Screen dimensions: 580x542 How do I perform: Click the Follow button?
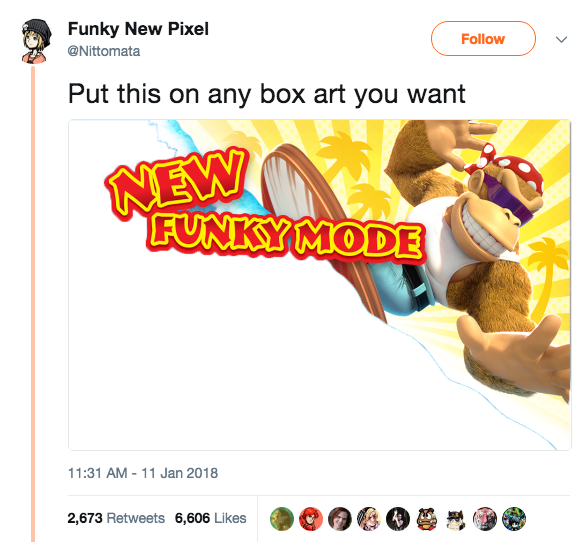(483, 39)
